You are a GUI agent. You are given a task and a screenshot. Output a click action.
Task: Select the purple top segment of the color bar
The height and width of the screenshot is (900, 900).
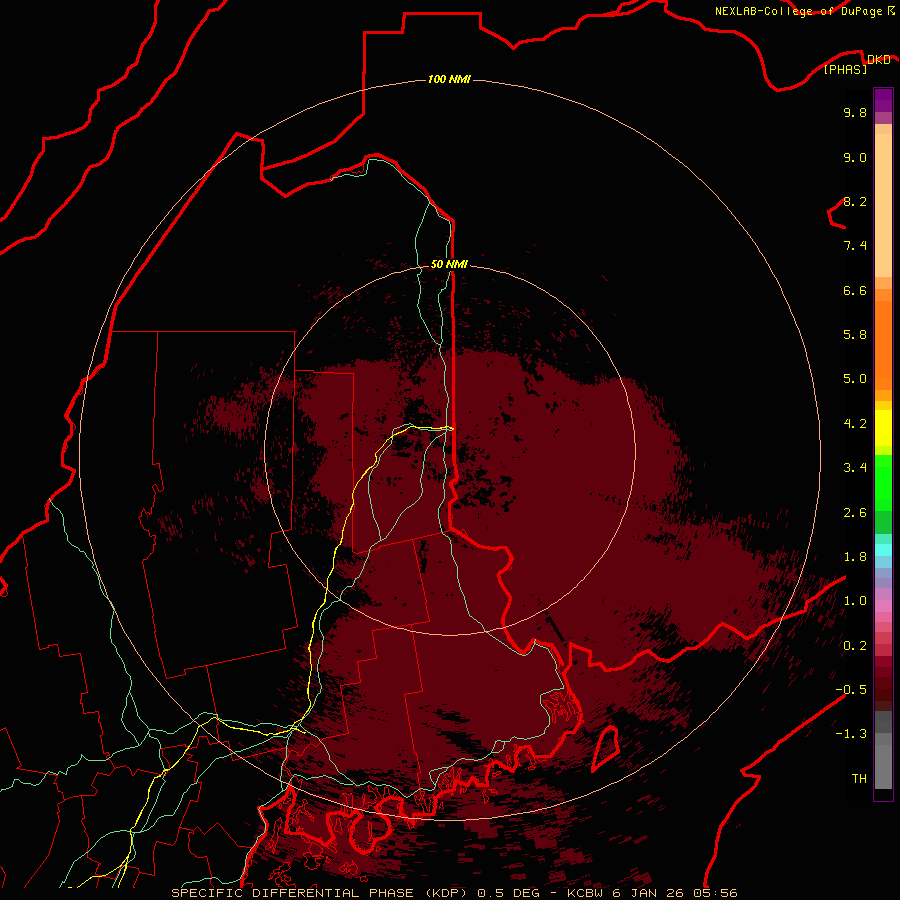[883, 100]
